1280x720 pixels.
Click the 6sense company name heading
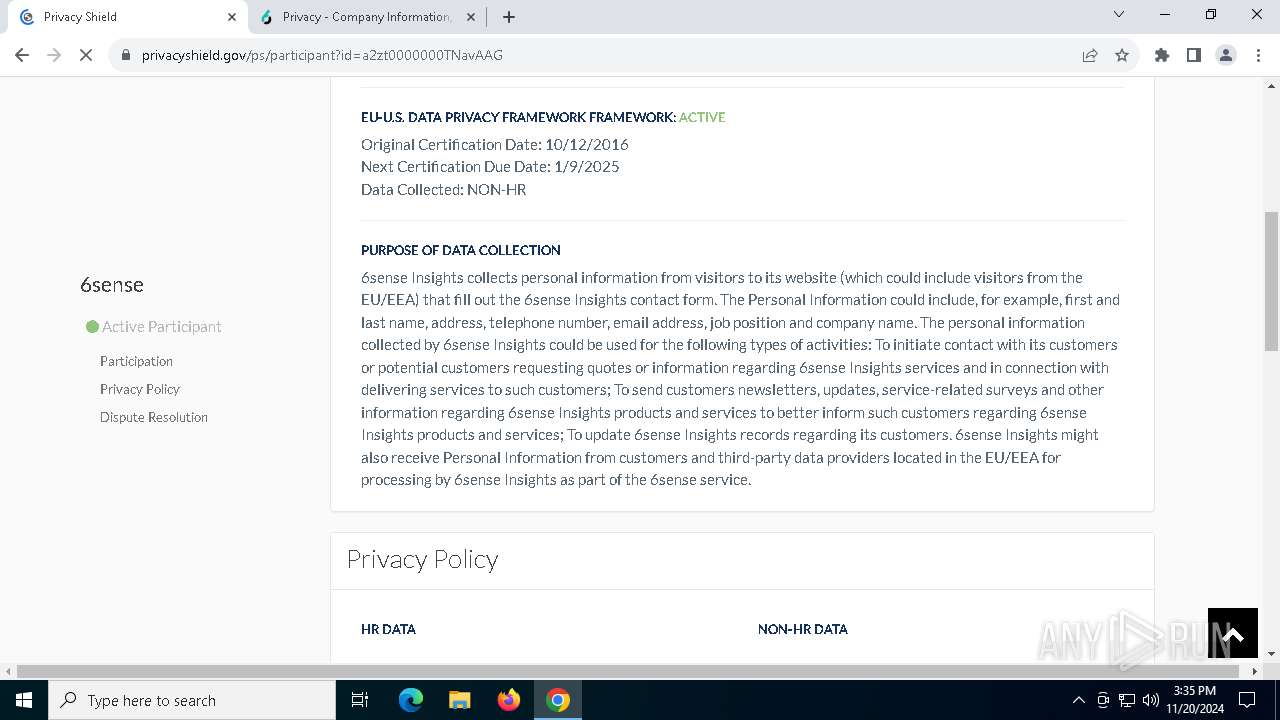(112, 285)
